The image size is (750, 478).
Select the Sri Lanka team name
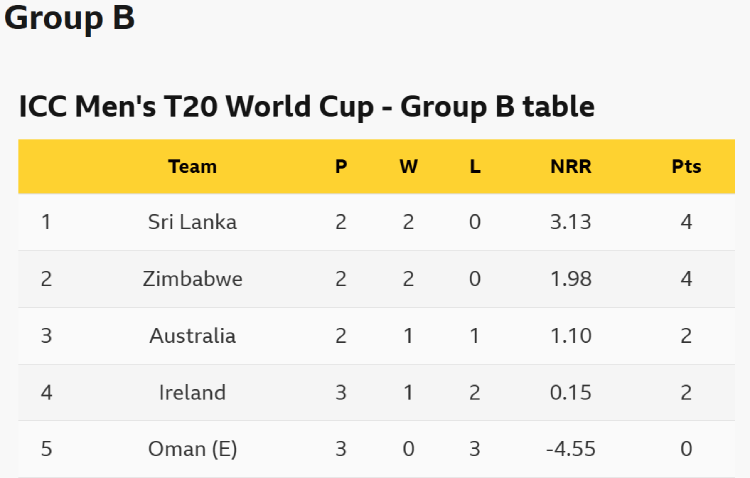(192, 222)
